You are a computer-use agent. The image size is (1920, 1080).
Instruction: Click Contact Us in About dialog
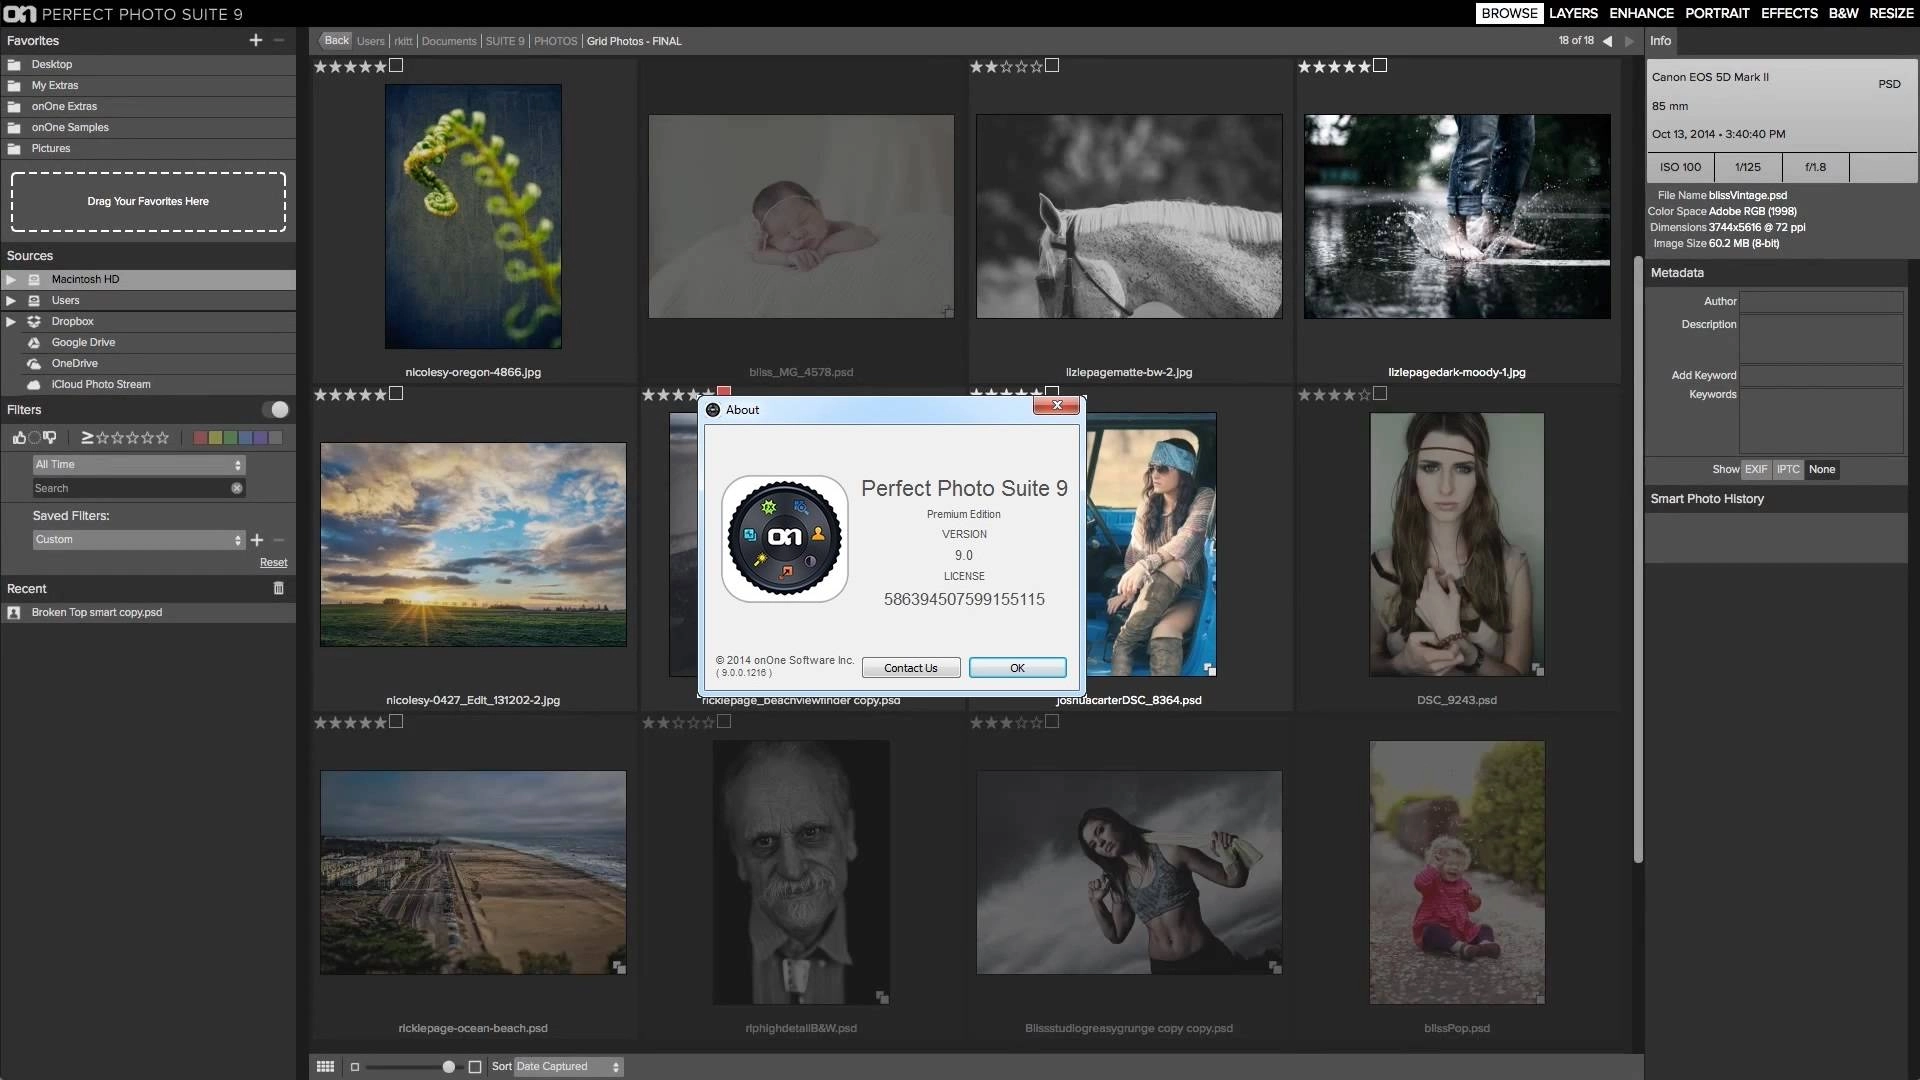click(910, 668)
